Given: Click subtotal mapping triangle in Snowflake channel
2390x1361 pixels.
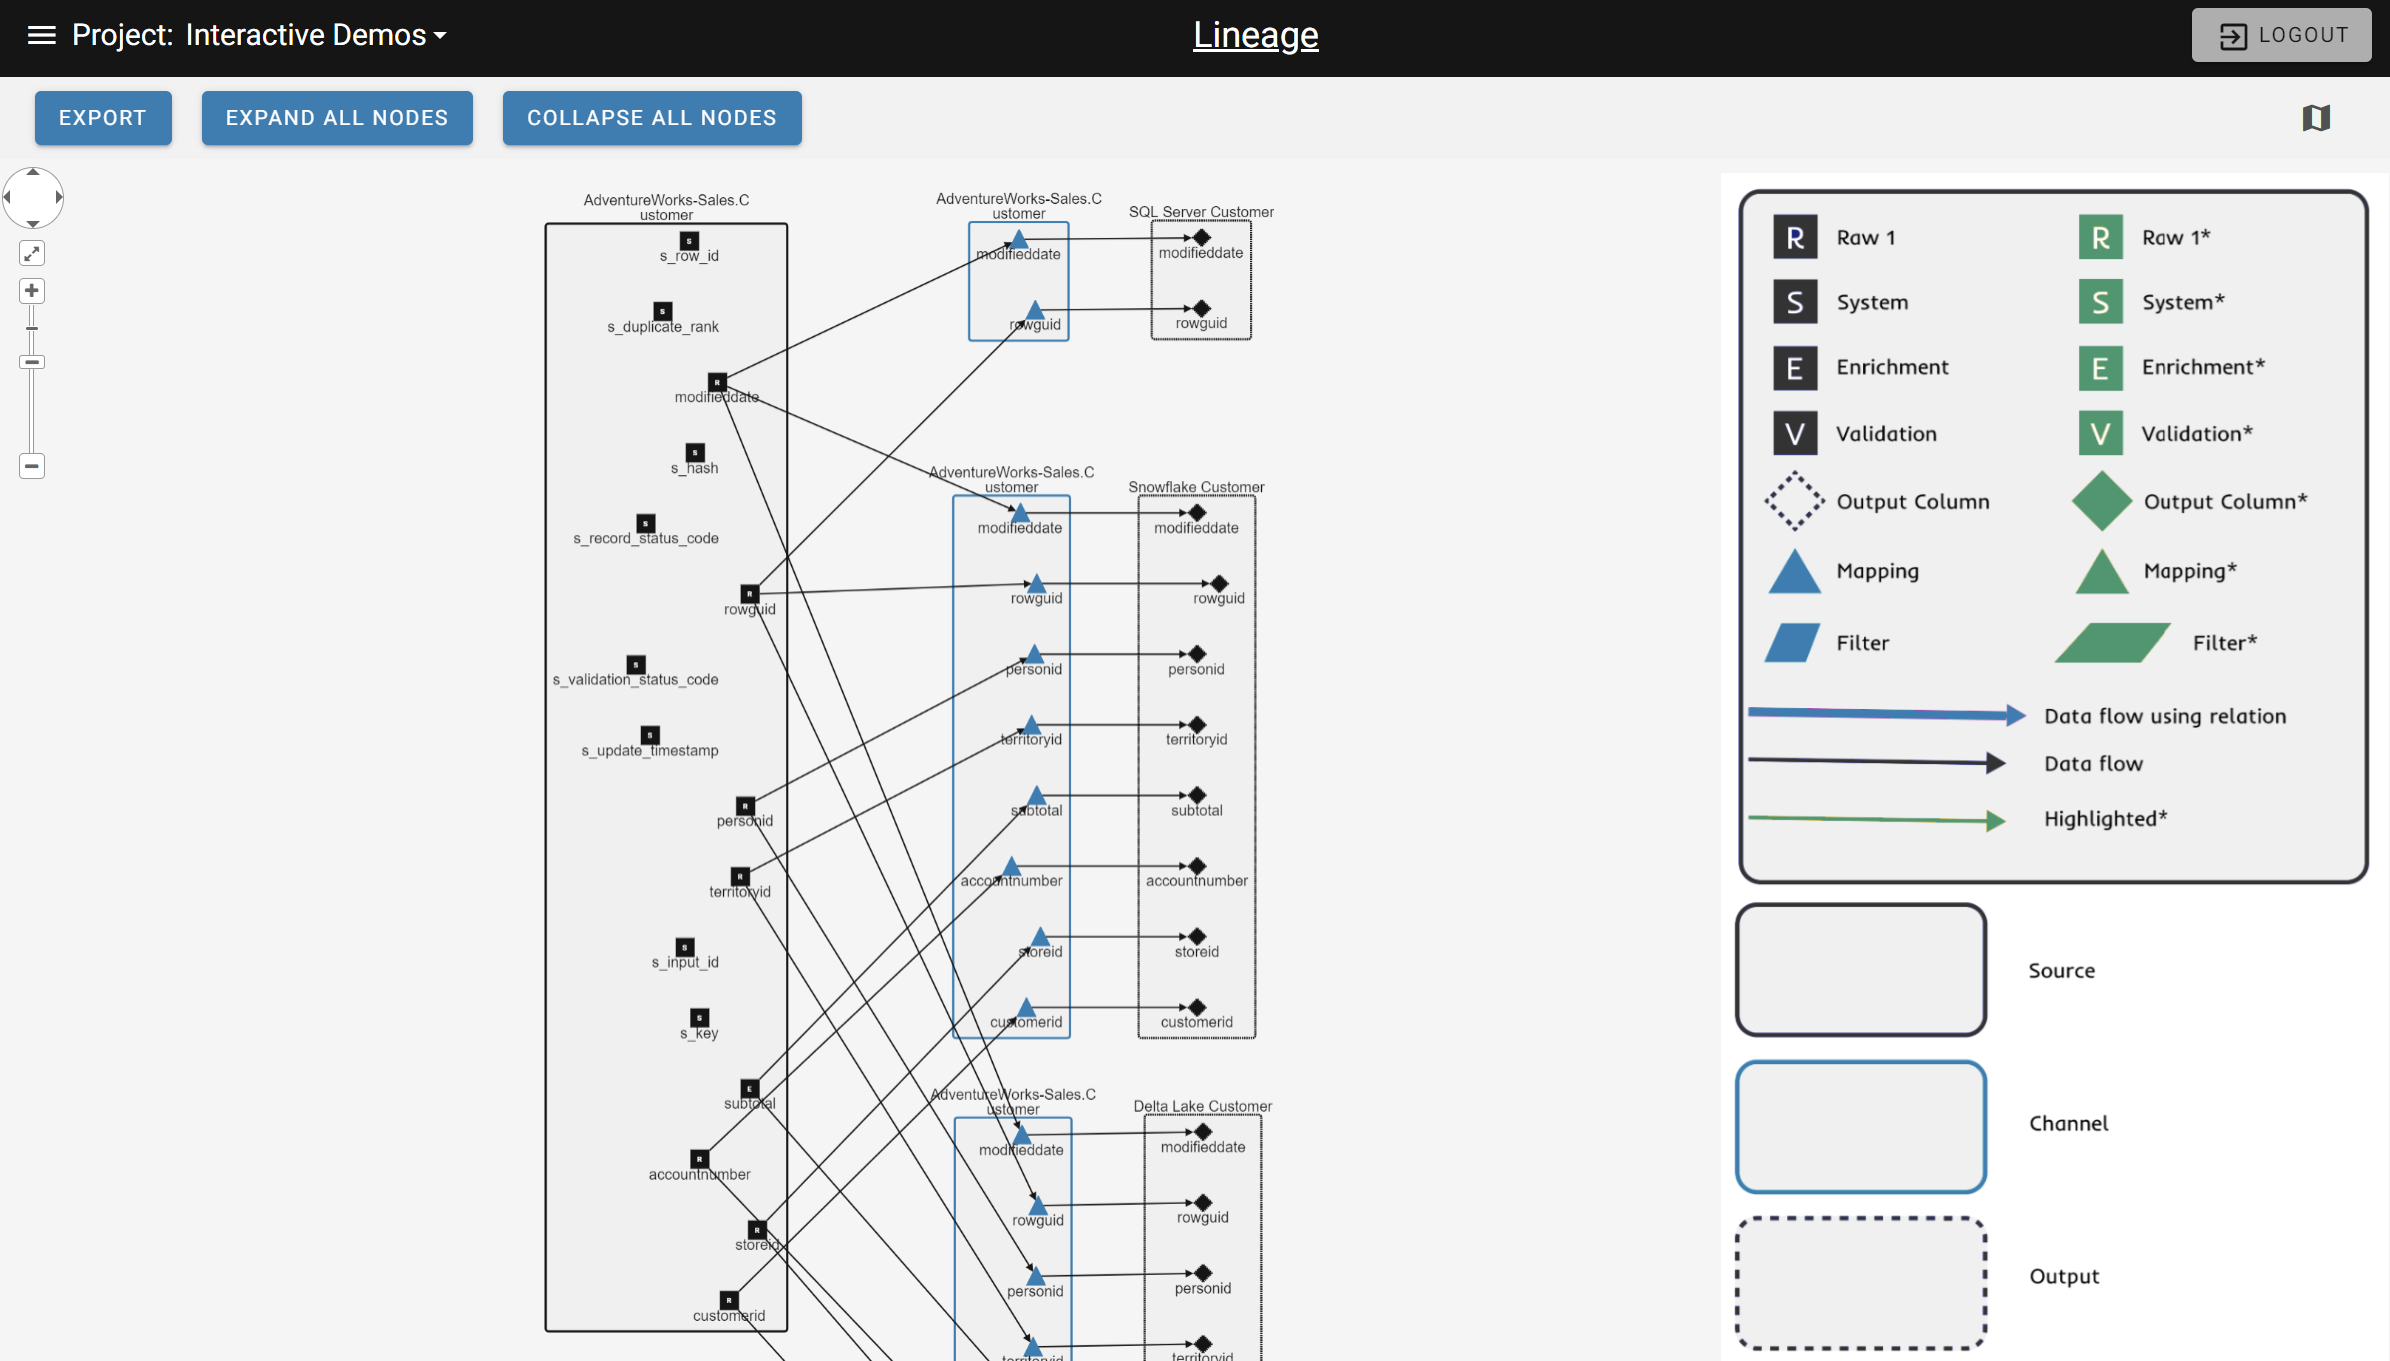Looking at the screenshot, I should [x=1037, y=797].
